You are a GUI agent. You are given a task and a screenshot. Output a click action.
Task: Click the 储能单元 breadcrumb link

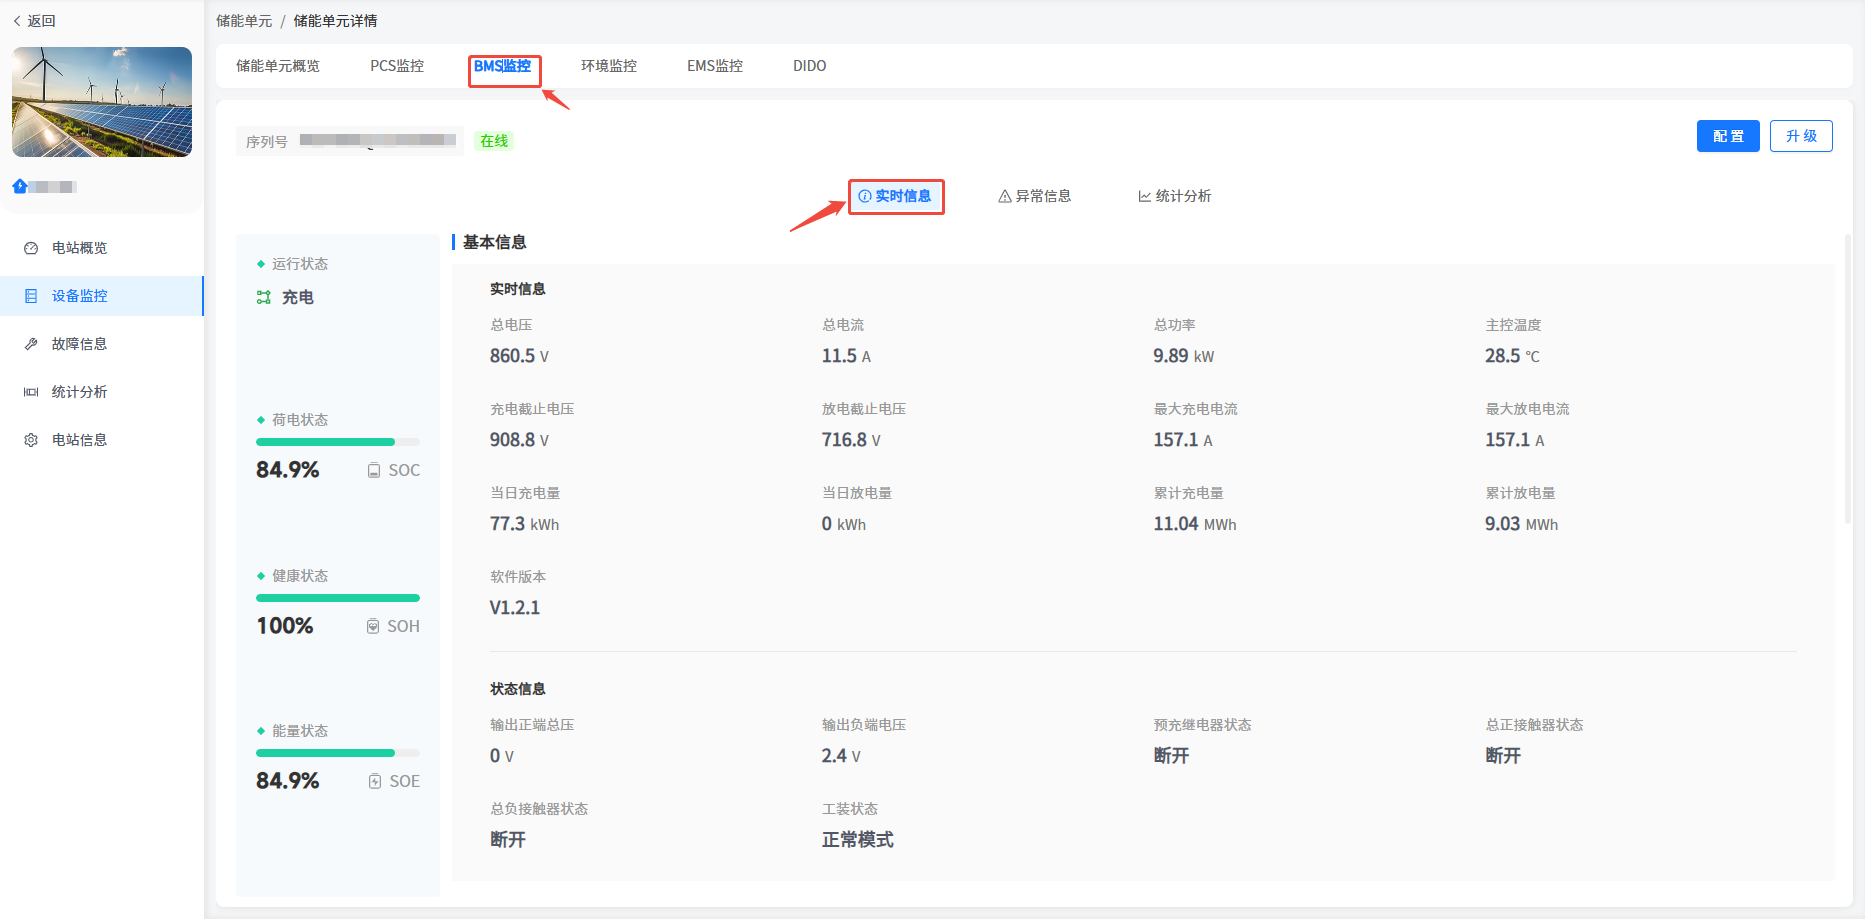coord(244,21)
